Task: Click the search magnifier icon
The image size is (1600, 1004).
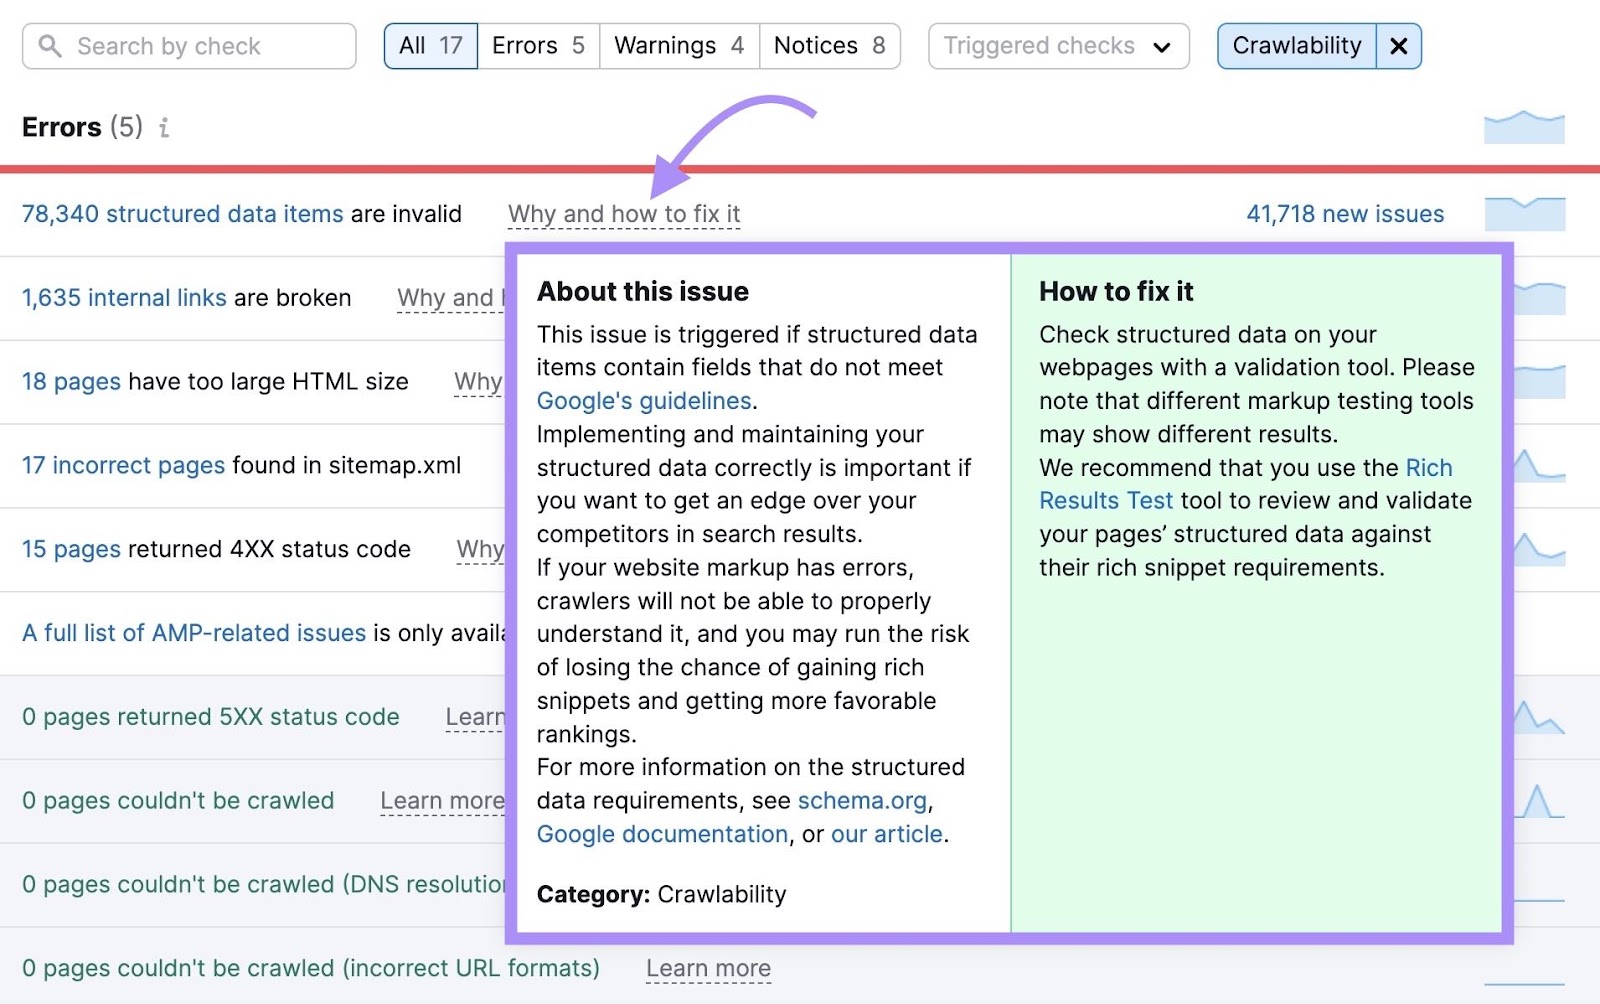Action: click(51, 45)
